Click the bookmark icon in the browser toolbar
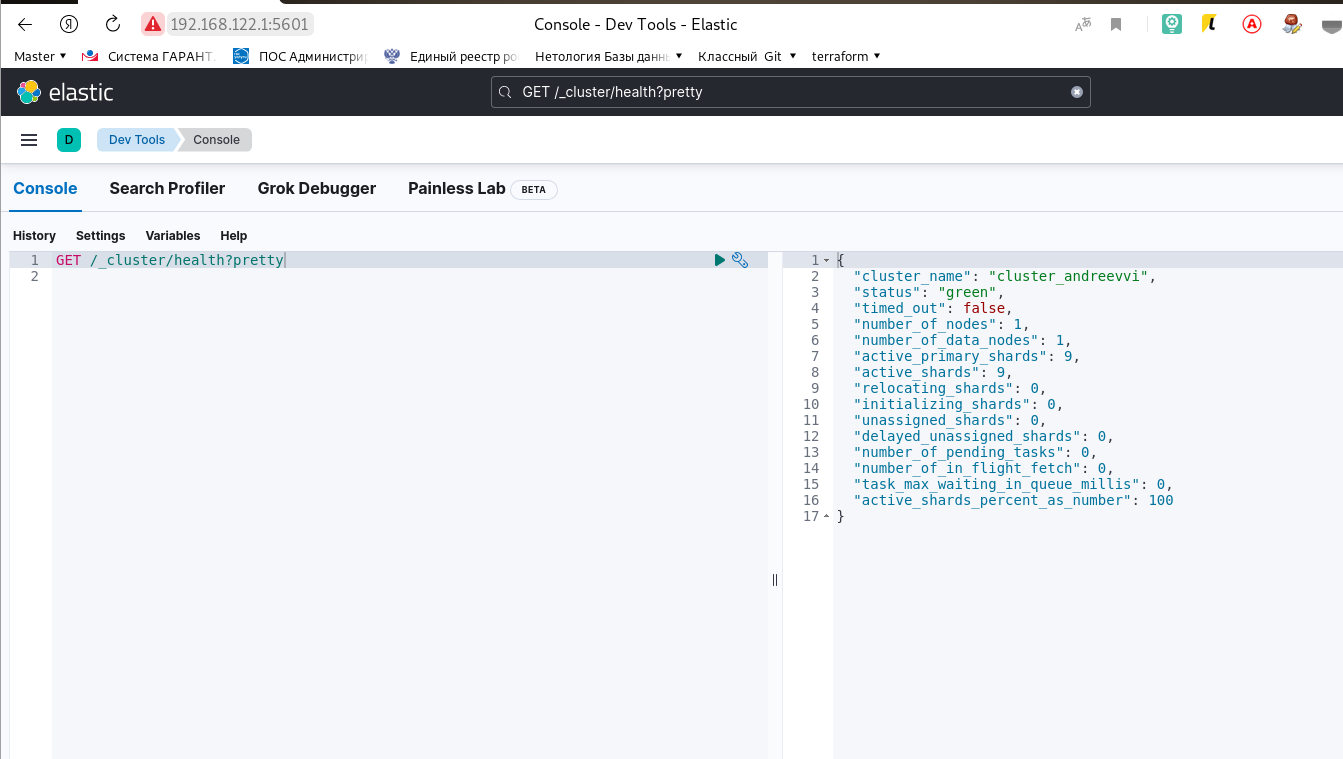Image resolution: width=1343 pixels, height=759 pixels. click(x=1116, y=23)
